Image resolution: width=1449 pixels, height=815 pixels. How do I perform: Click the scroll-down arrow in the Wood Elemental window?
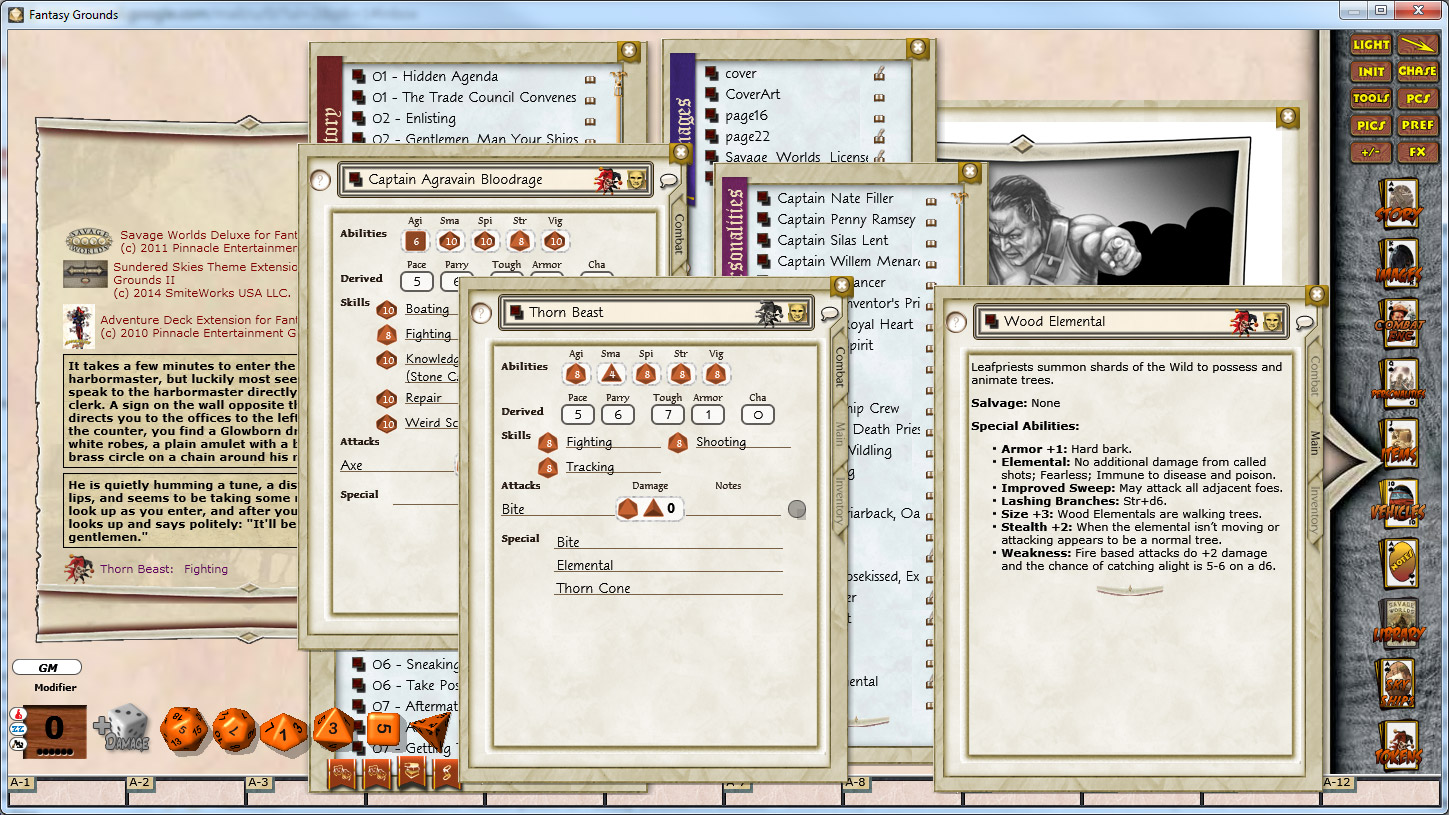click(x=1130, y=589)
